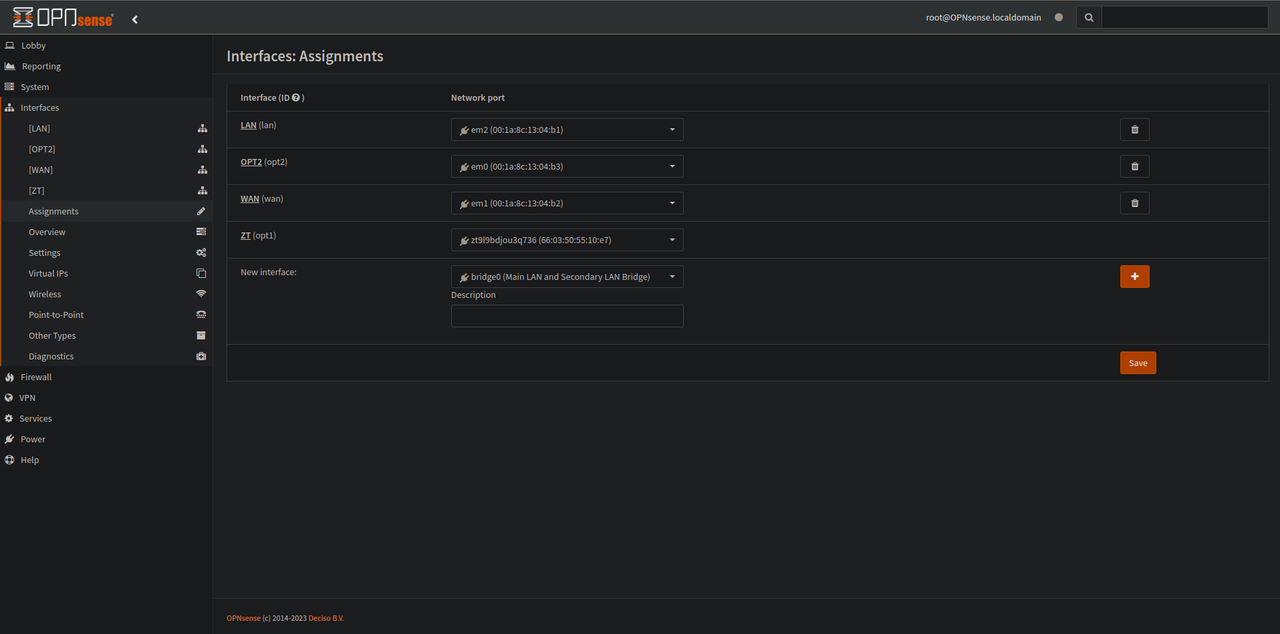
Task: Click the Reporting chart icon
Action: pyautogui.click(x=10, y=66)
